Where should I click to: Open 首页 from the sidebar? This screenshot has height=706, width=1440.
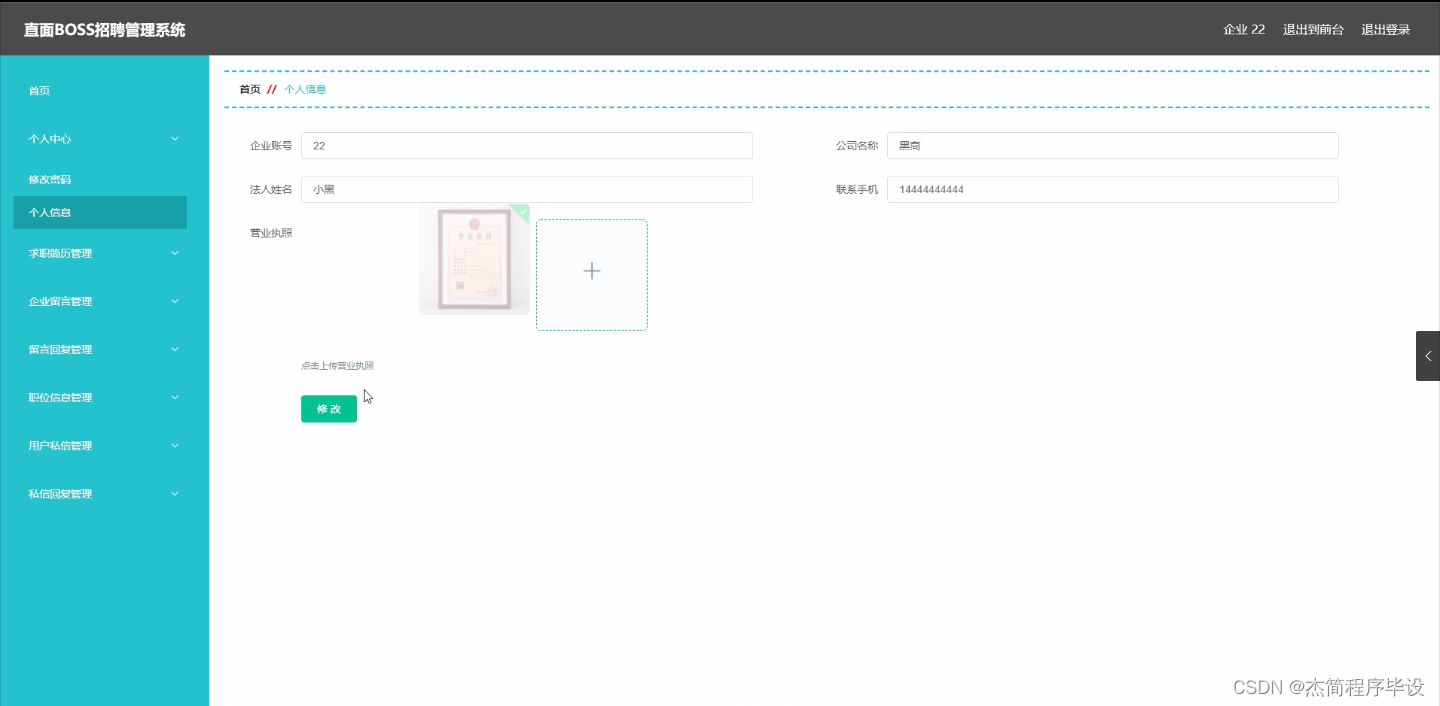coord(40,90)
